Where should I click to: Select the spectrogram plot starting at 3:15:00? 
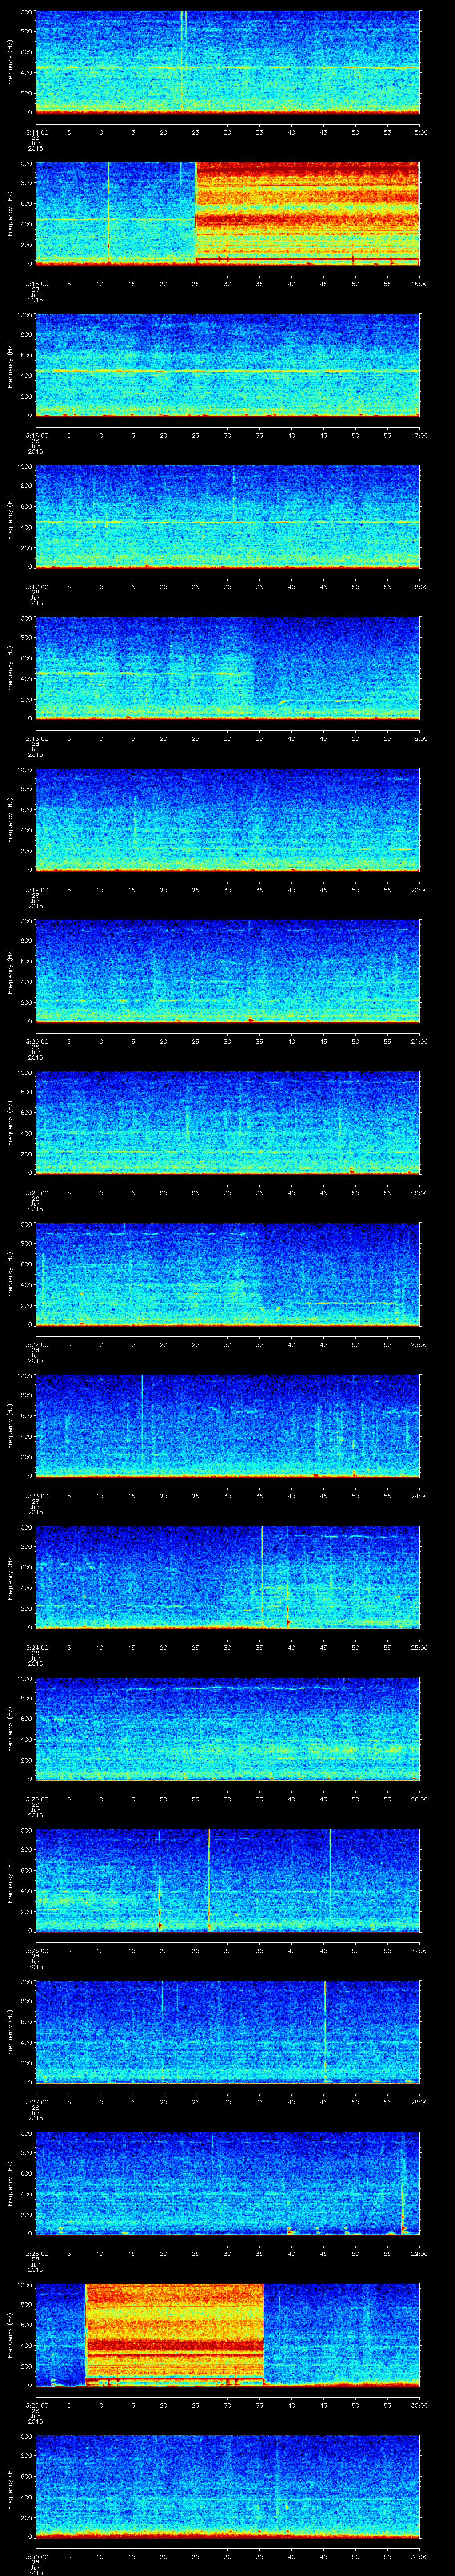click(228, 213)
